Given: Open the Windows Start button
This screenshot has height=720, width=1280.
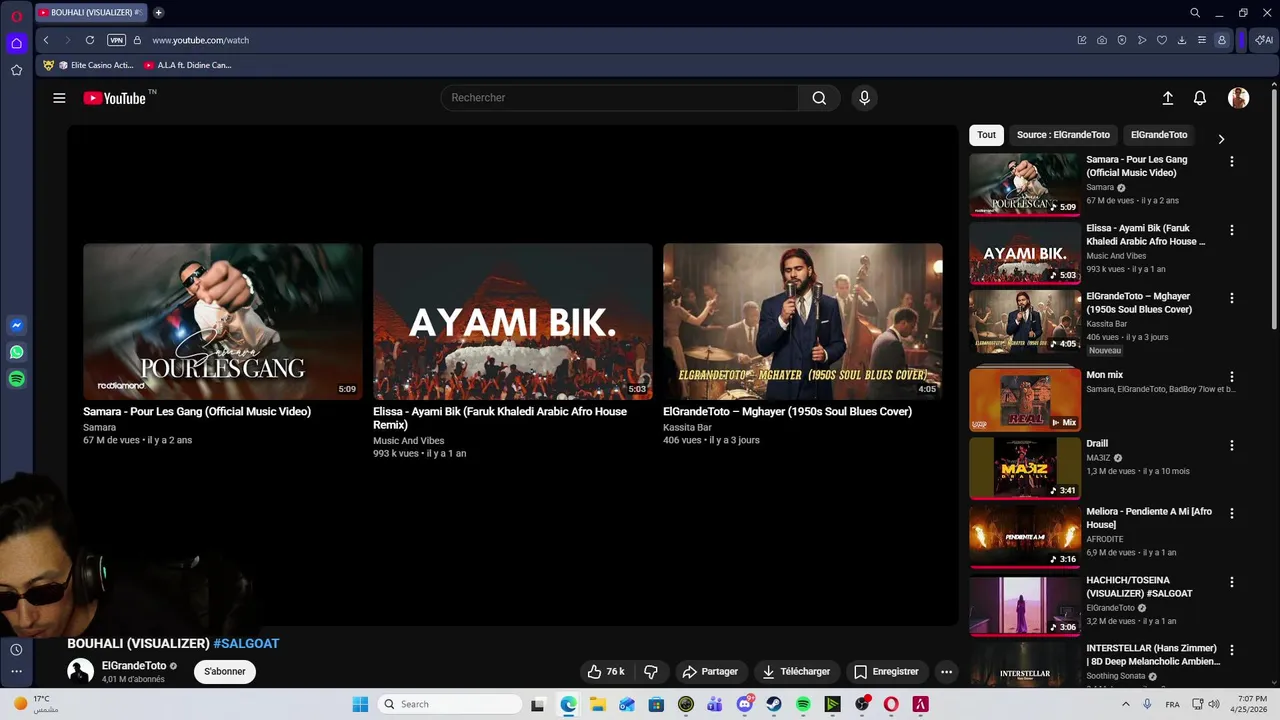Looking at the screenshot, I should tap(360, 704).
